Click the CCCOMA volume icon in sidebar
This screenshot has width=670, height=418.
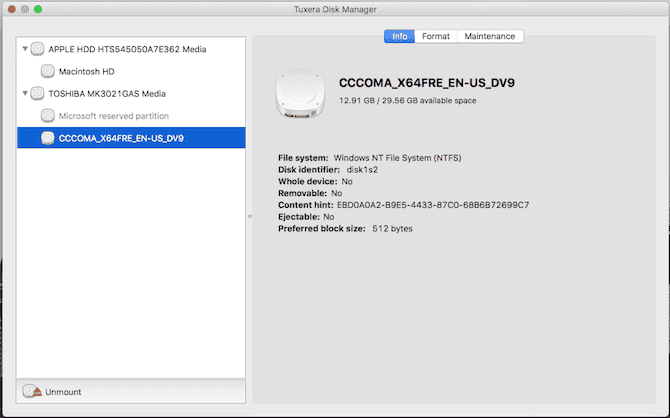tap(48, 138)
